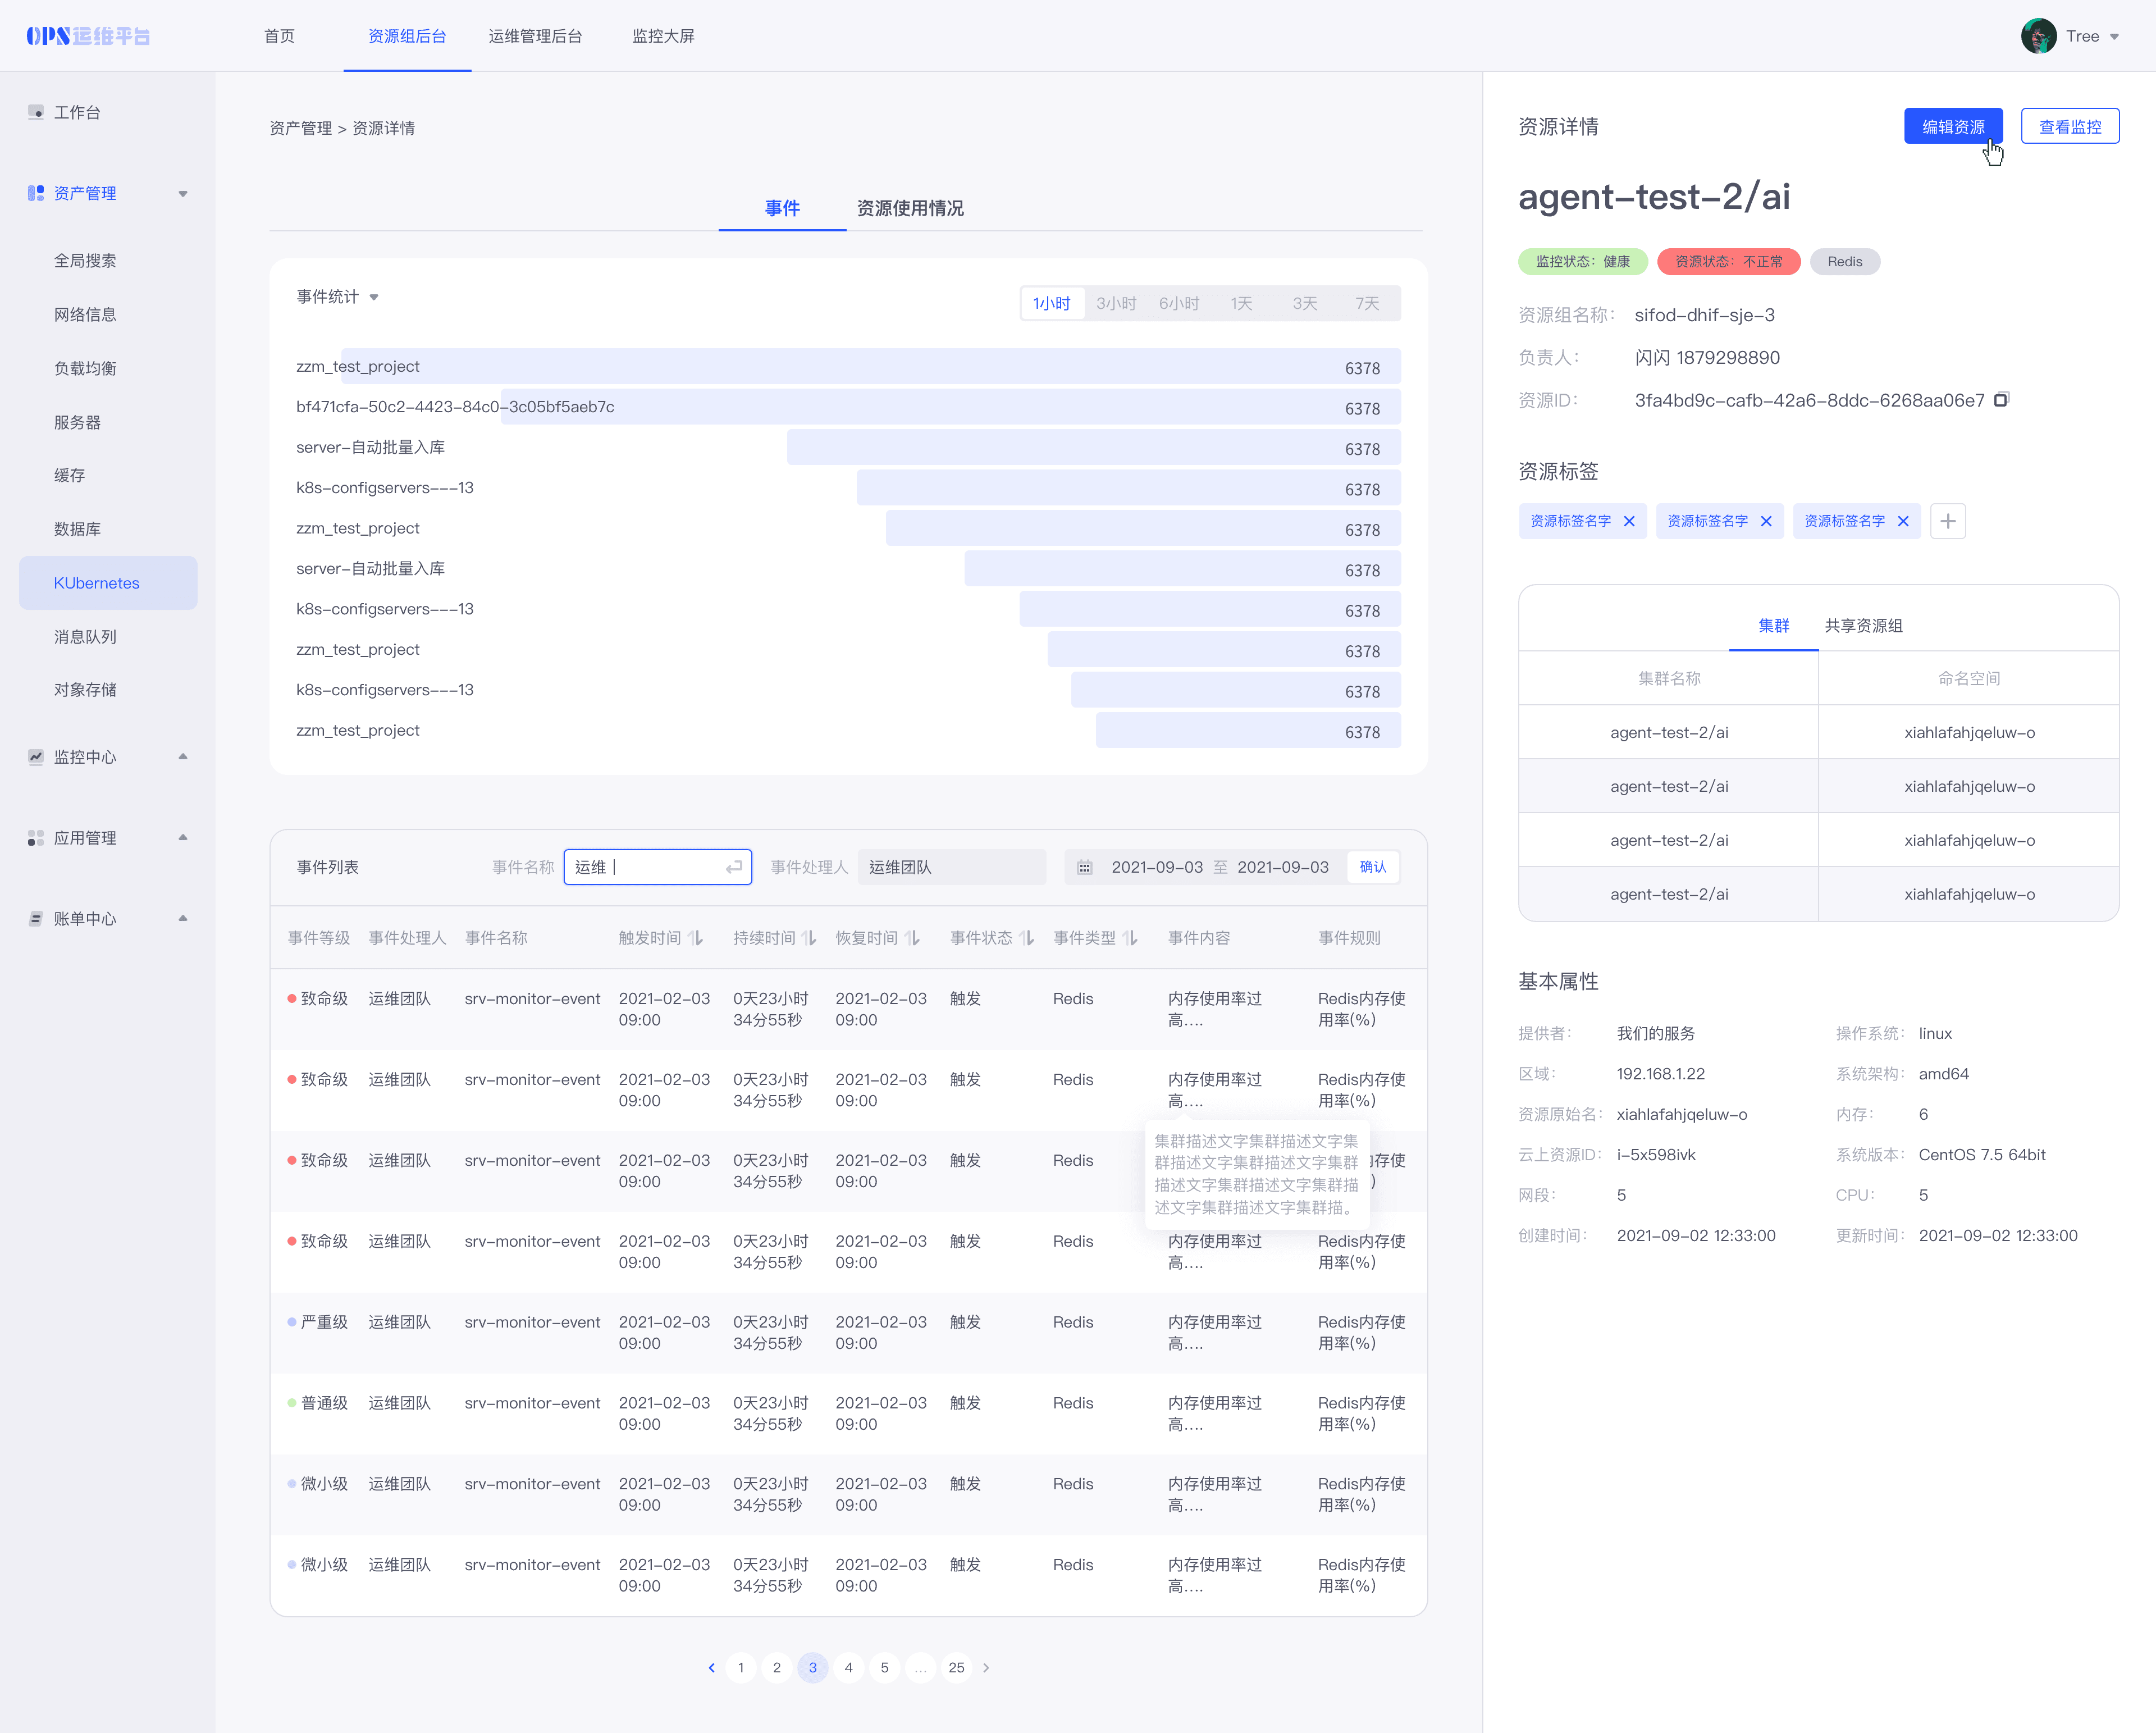Expand the 事件统计 dropdown
2156x1733 pixels.
(x=374, y=297)
